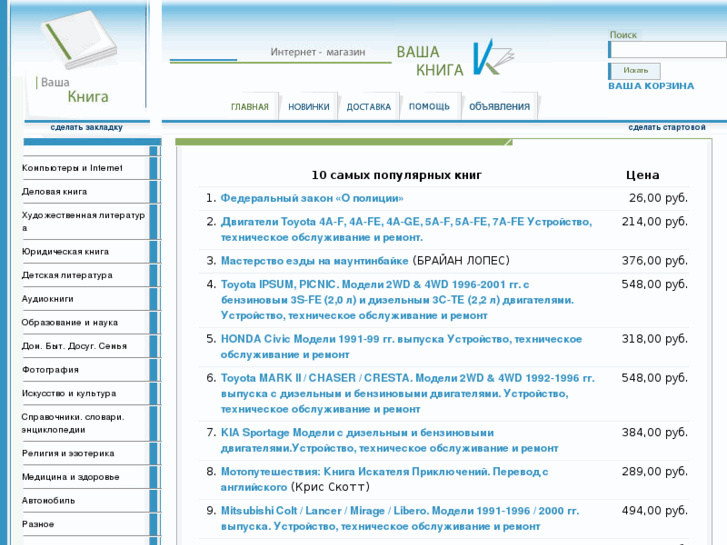Open the Аудиокниги category
Screen dimensions: 727x545
point(48,299)
